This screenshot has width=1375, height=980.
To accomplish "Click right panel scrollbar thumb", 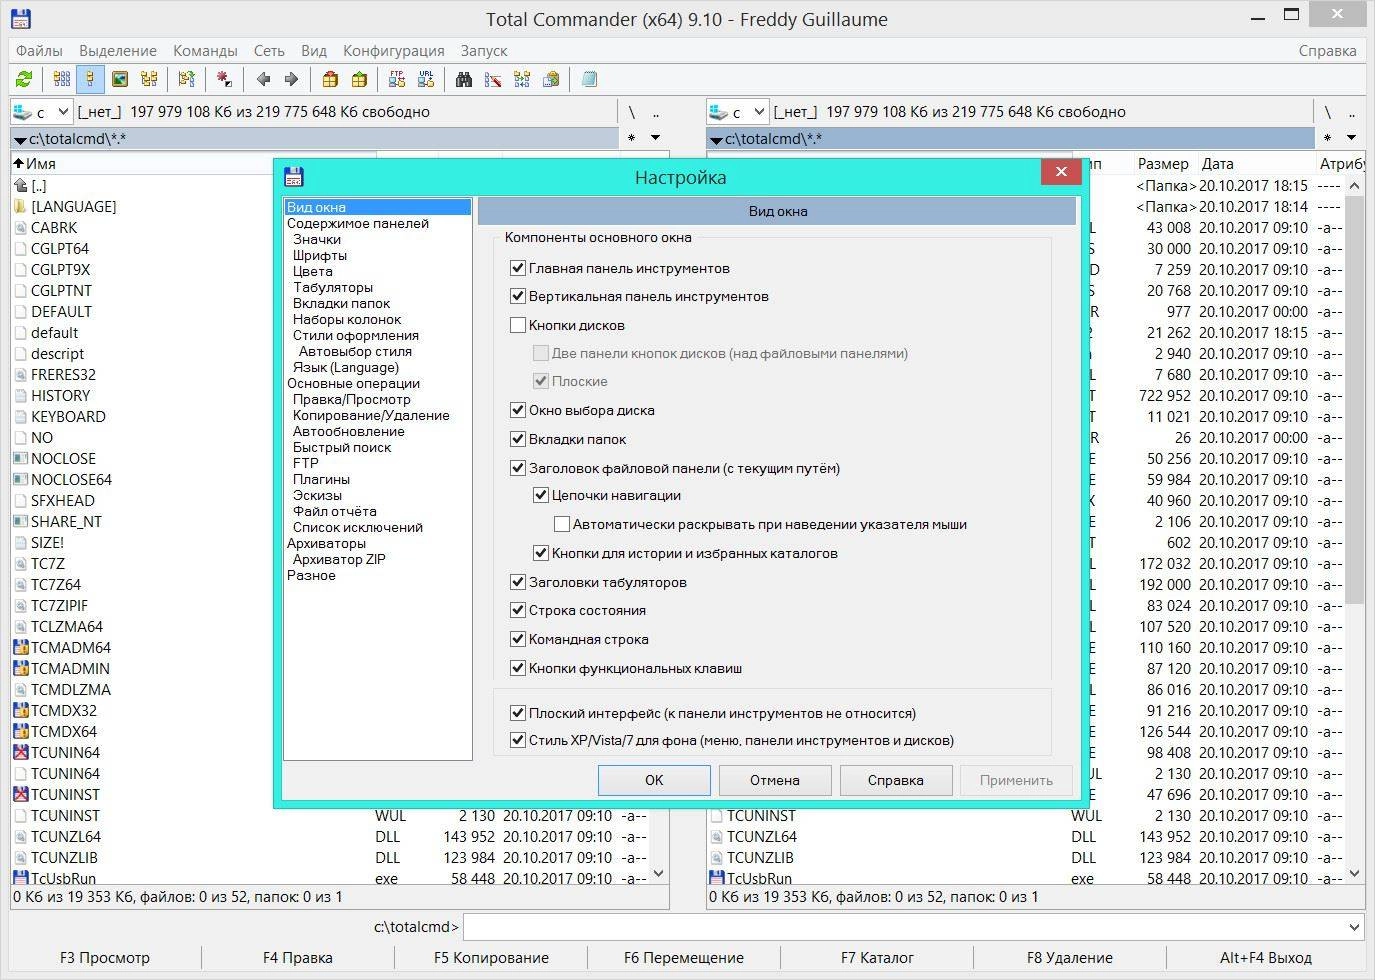I will tap(1354, 400).
